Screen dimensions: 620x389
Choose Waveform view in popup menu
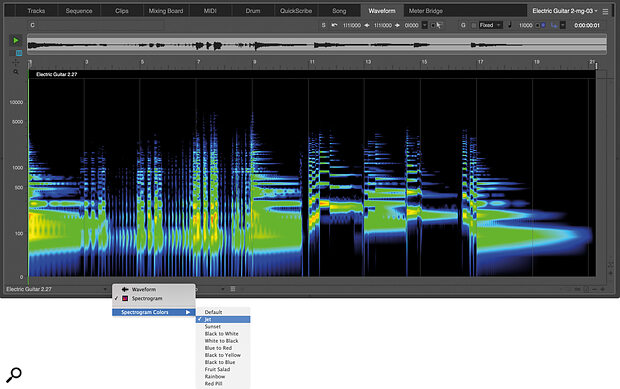(154, 289)
